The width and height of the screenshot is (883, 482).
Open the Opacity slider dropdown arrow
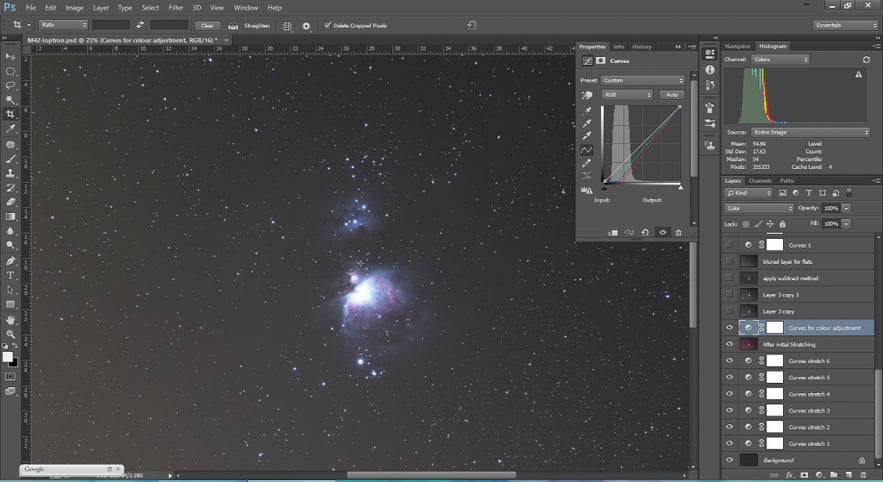pos(846,208)
